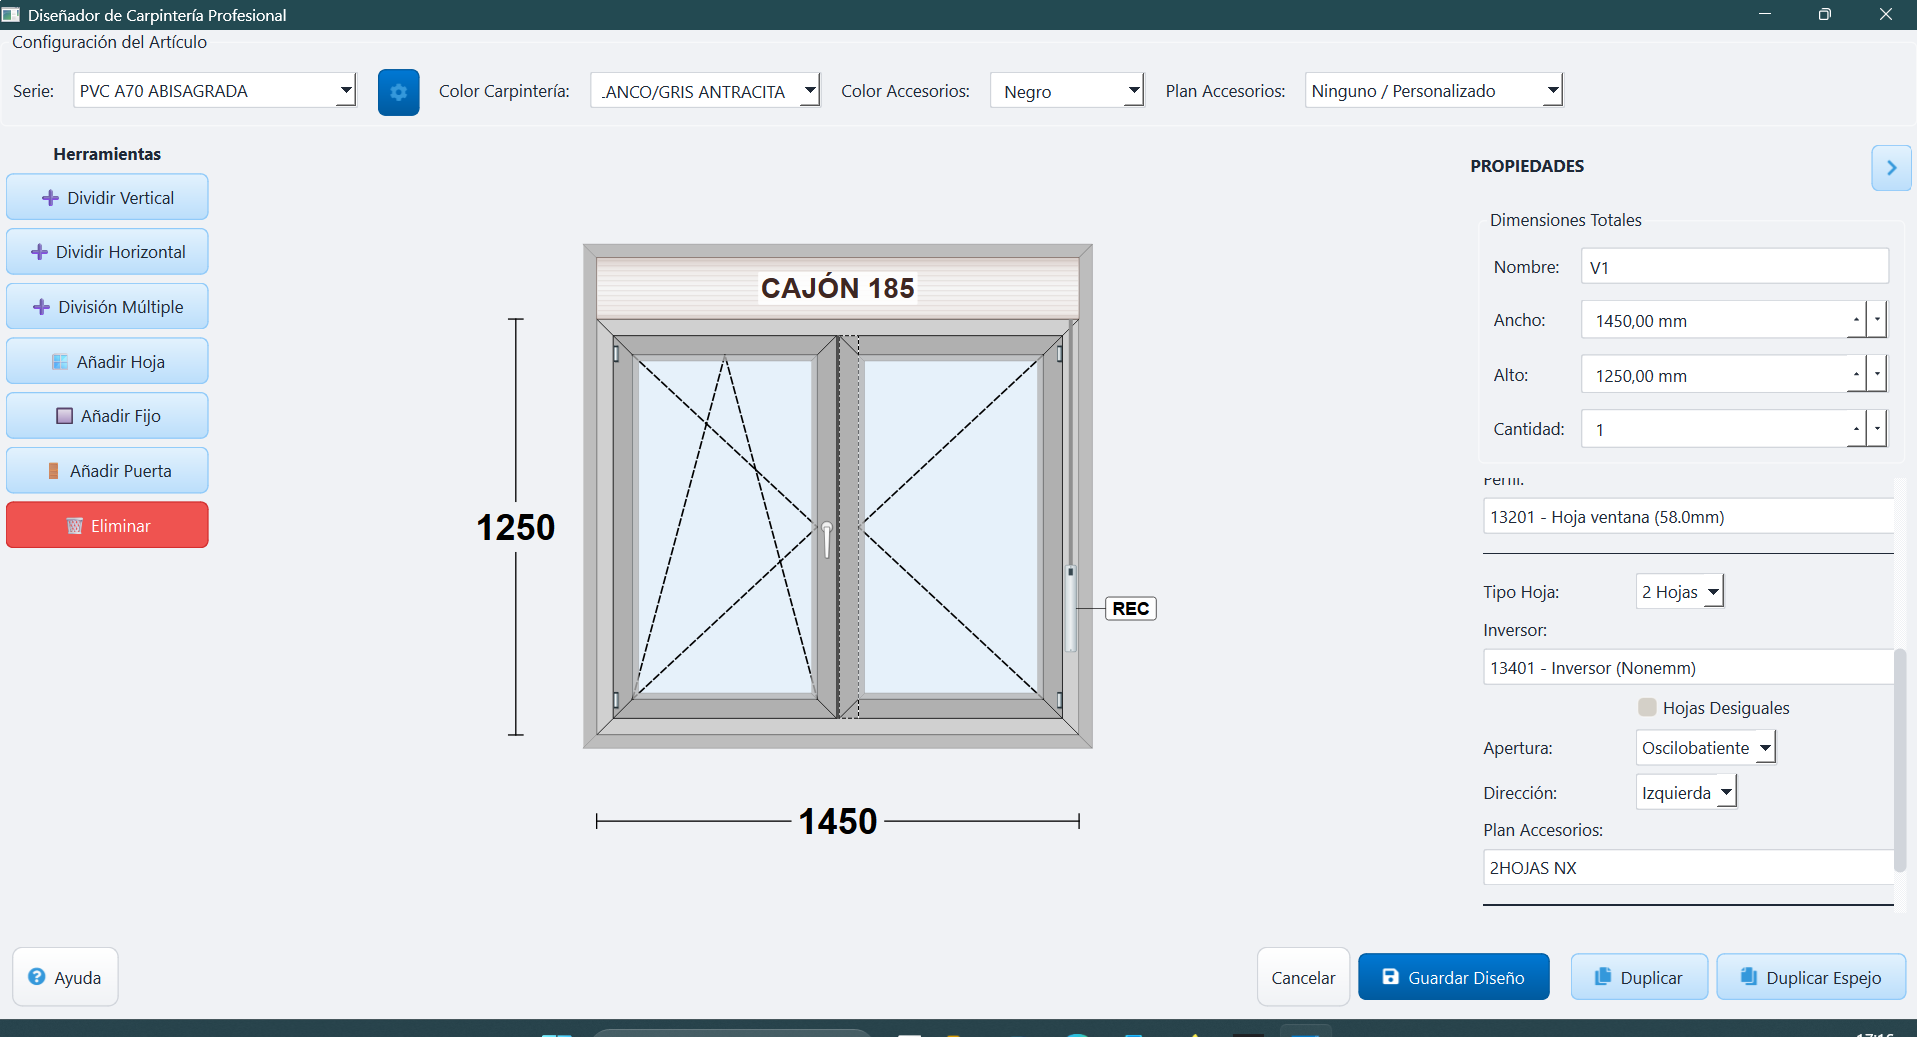Select the Dividir Vertical tool

click(x=107, y=197)
